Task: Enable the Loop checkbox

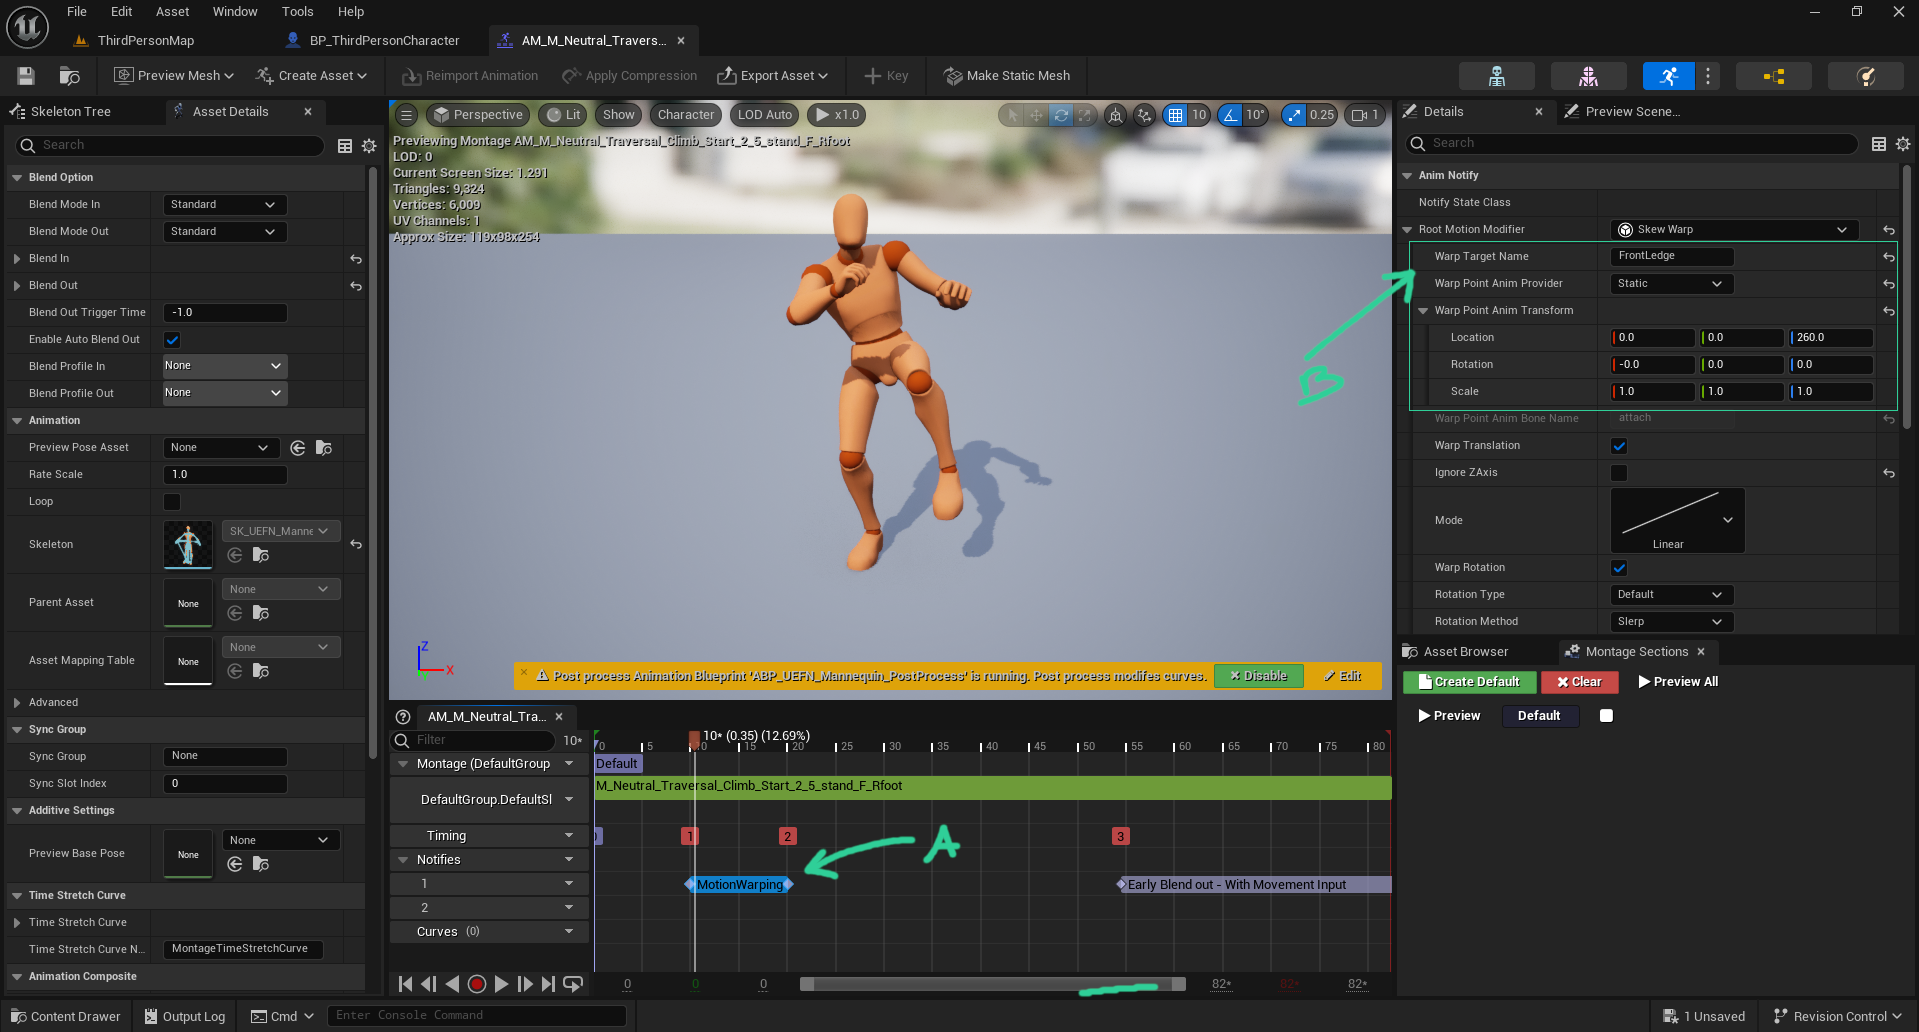Action: pyautogui.click(x=172, y=502)
